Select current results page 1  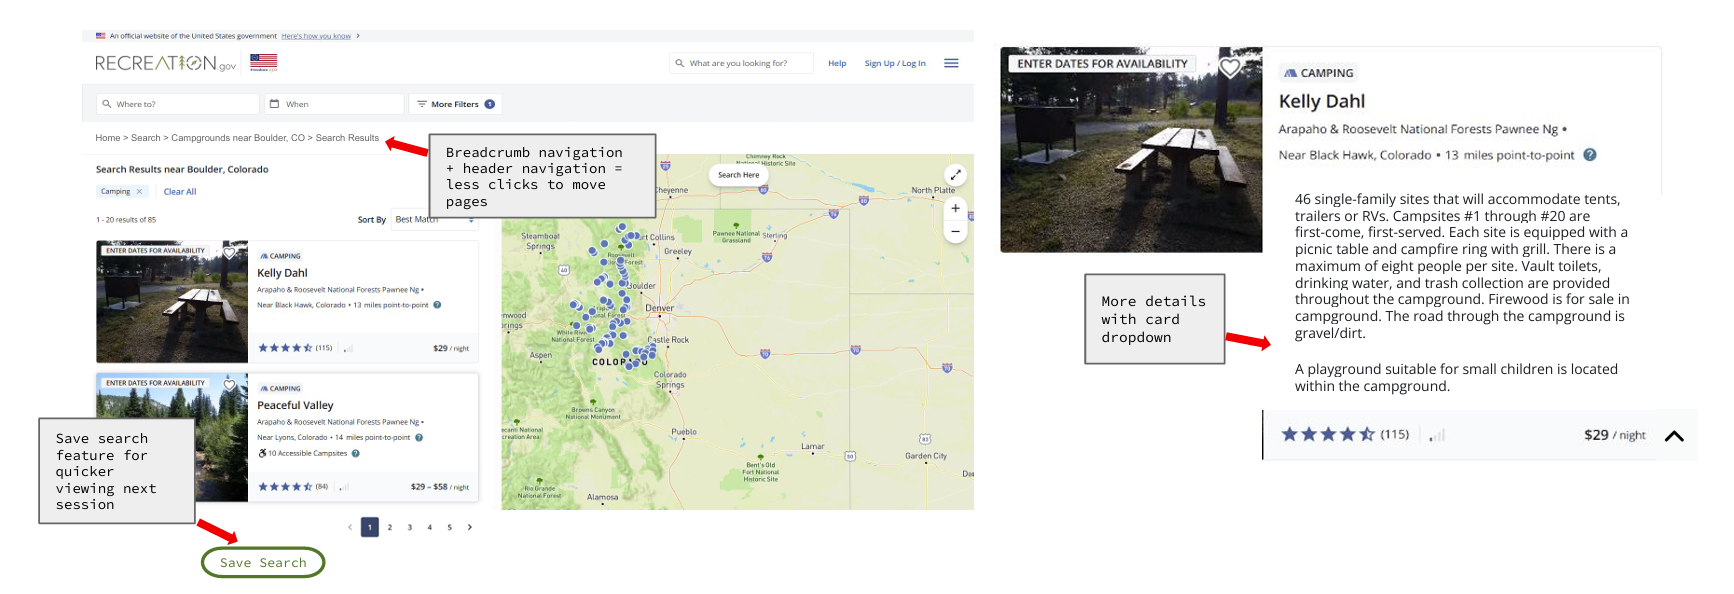[370, 527]
